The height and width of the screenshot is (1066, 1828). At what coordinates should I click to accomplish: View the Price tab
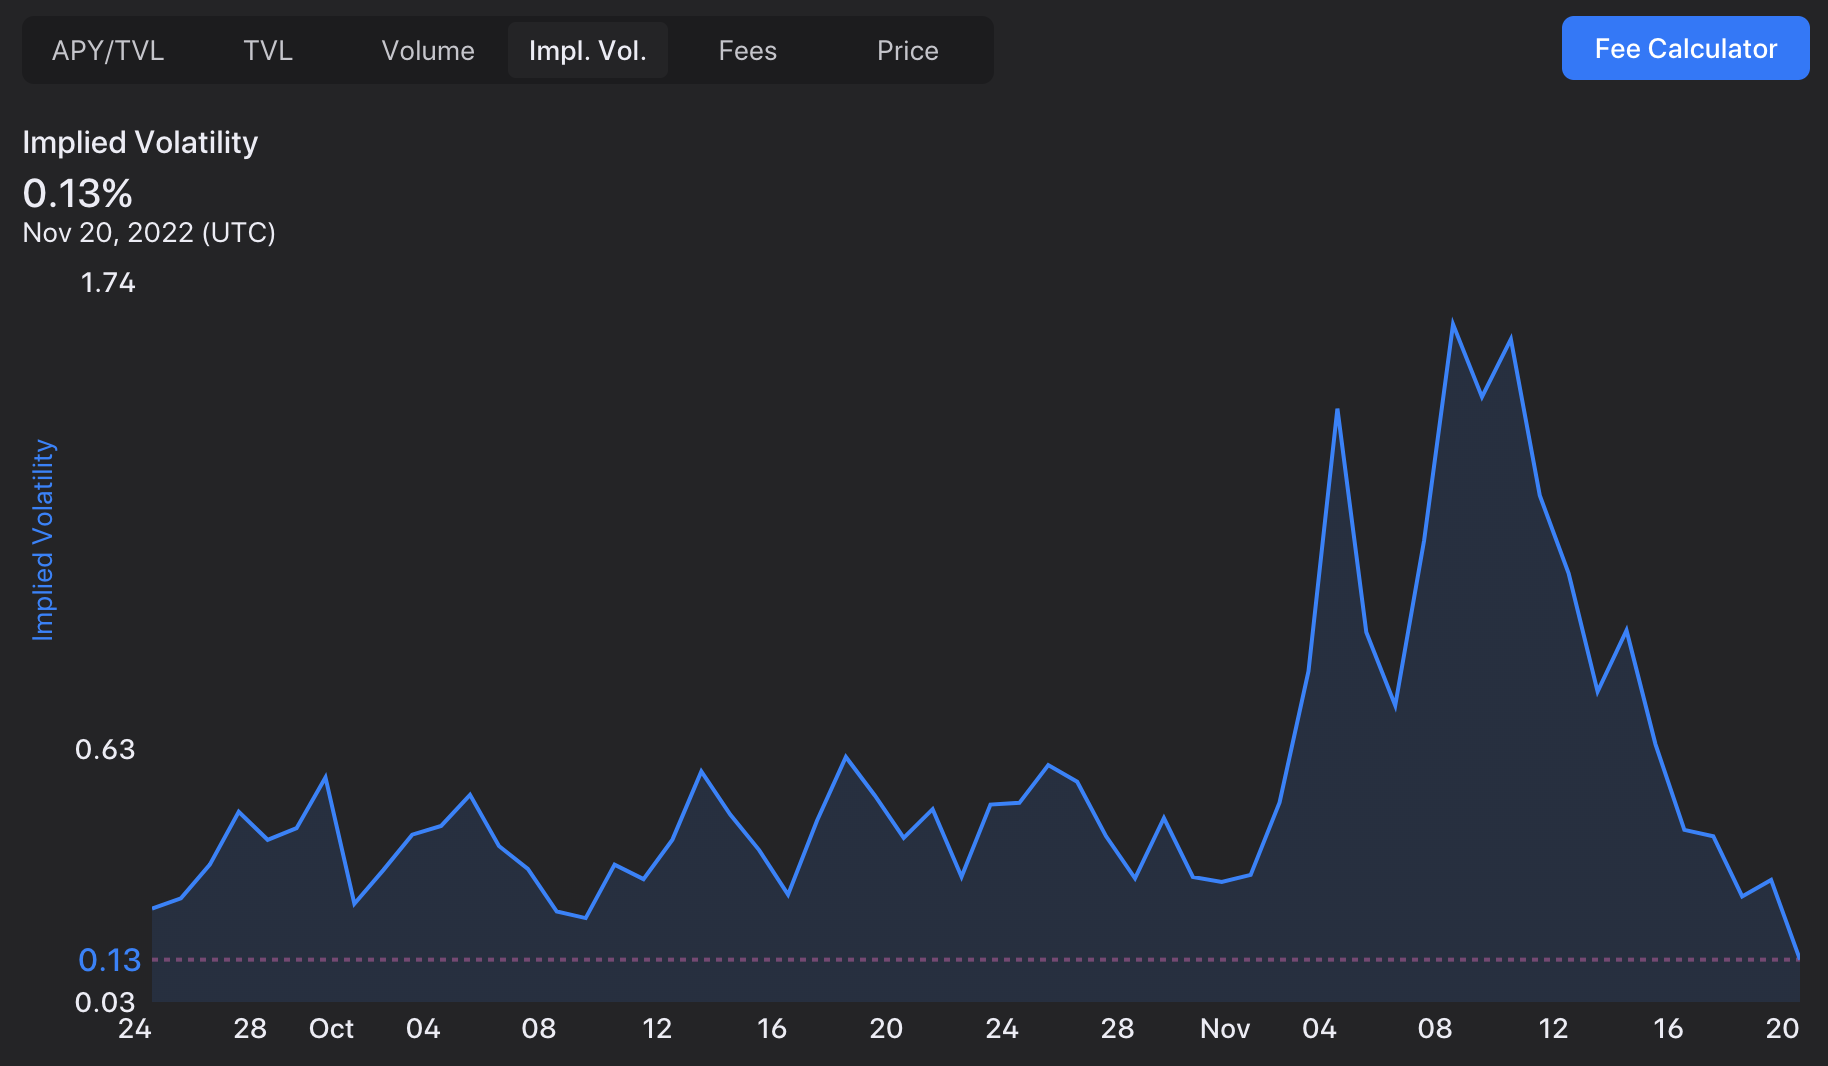[x=907, y=51]
